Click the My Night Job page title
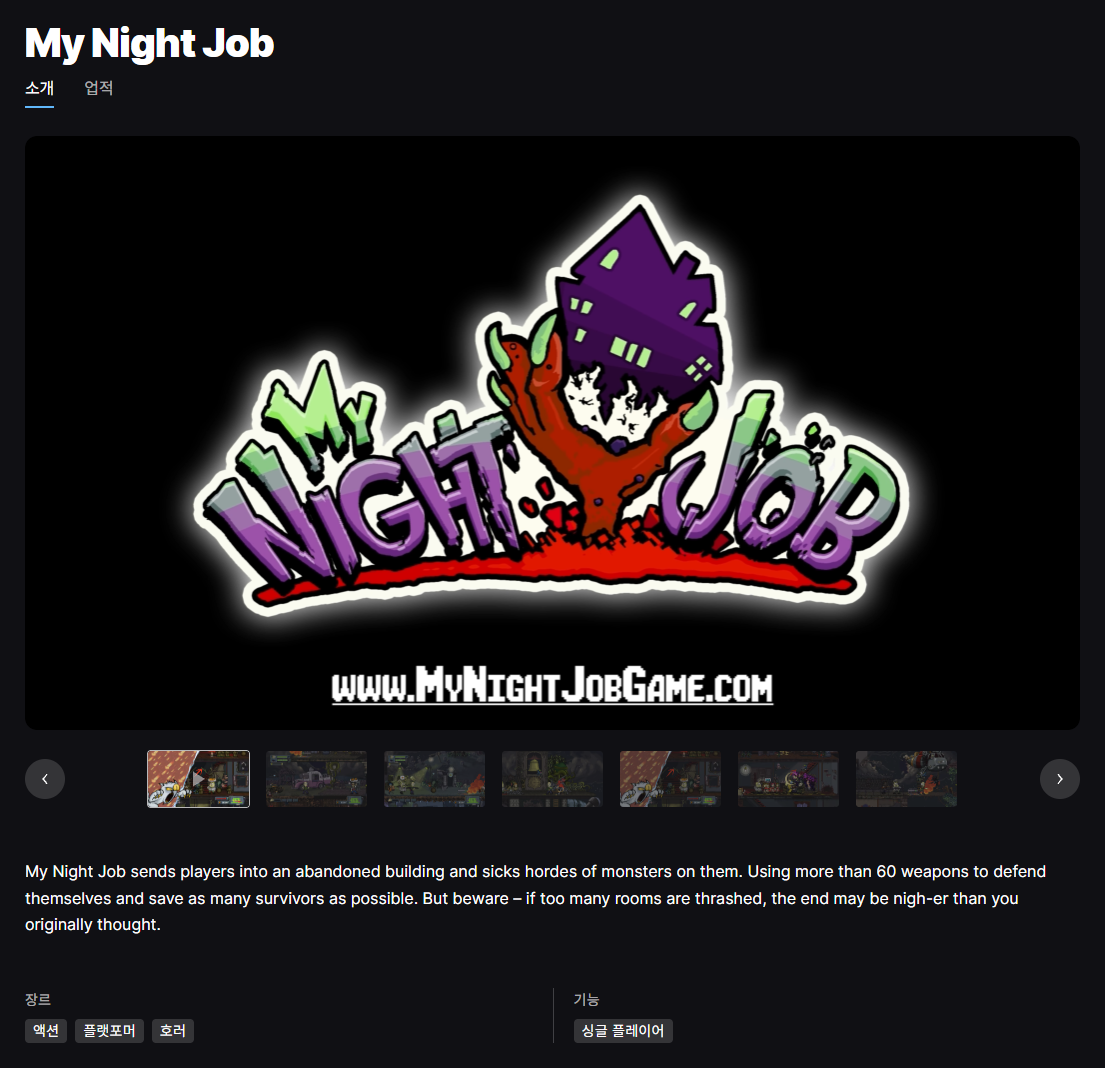This screenshot has width=1105, height=1068. [x=149, y=43]
